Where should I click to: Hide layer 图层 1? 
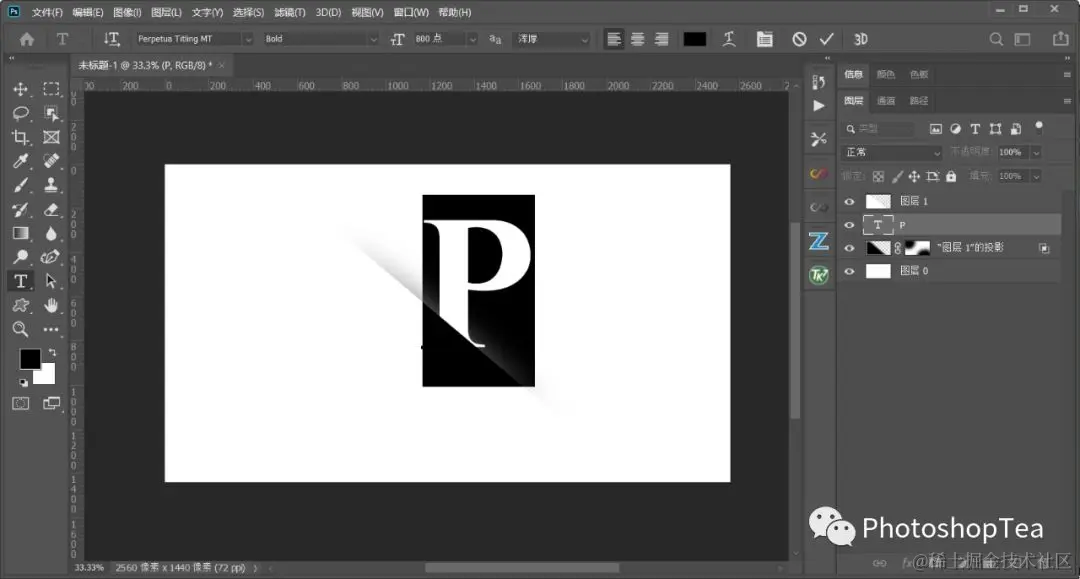849,202
